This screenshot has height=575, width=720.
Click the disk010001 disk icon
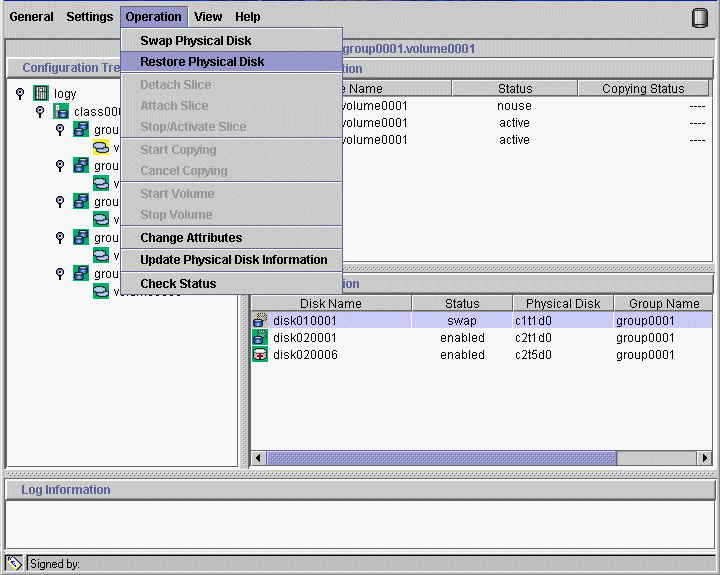(260, 320)
